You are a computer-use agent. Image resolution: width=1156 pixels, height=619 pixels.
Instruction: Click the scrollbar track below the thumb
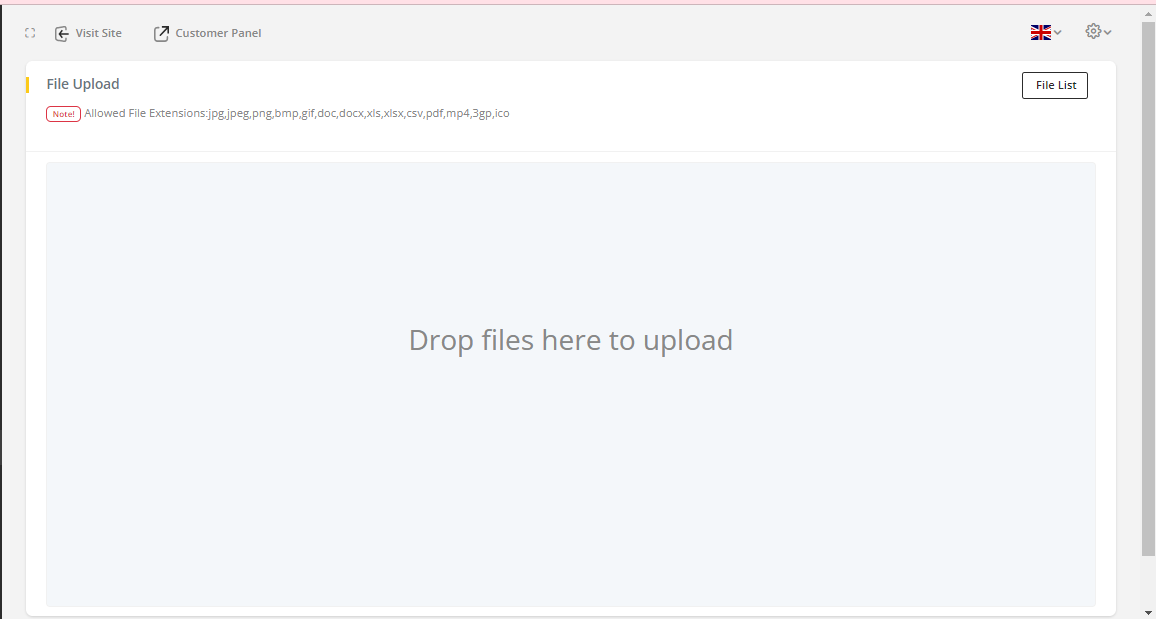click(1149, 582)
